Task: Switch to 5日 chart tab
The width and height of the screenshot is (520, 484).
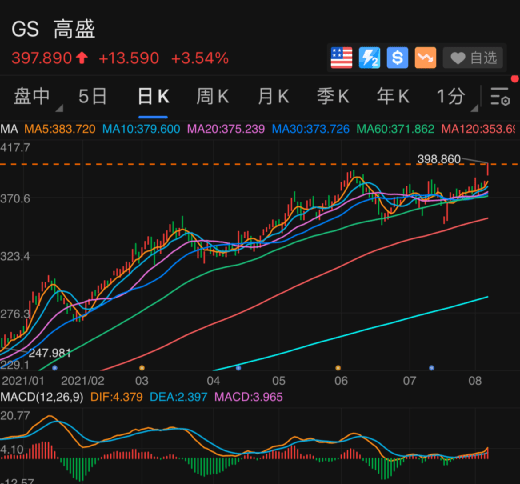Action: coord(93,97)
